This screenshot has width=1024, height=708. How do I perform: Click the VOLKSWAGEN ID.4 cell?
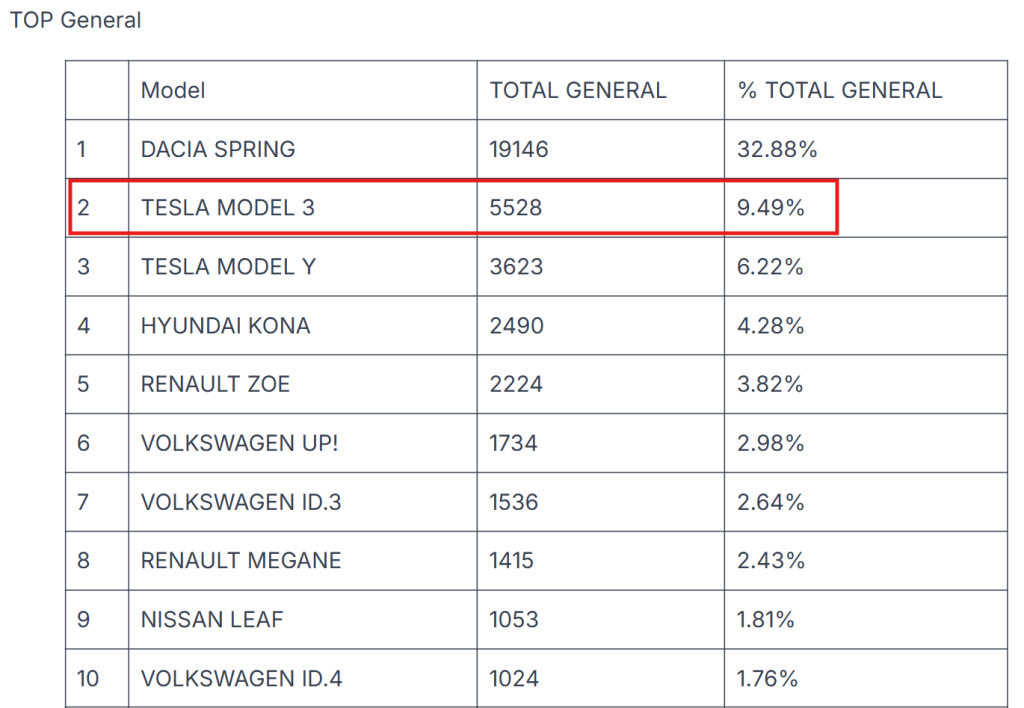(x=242, y=679)
